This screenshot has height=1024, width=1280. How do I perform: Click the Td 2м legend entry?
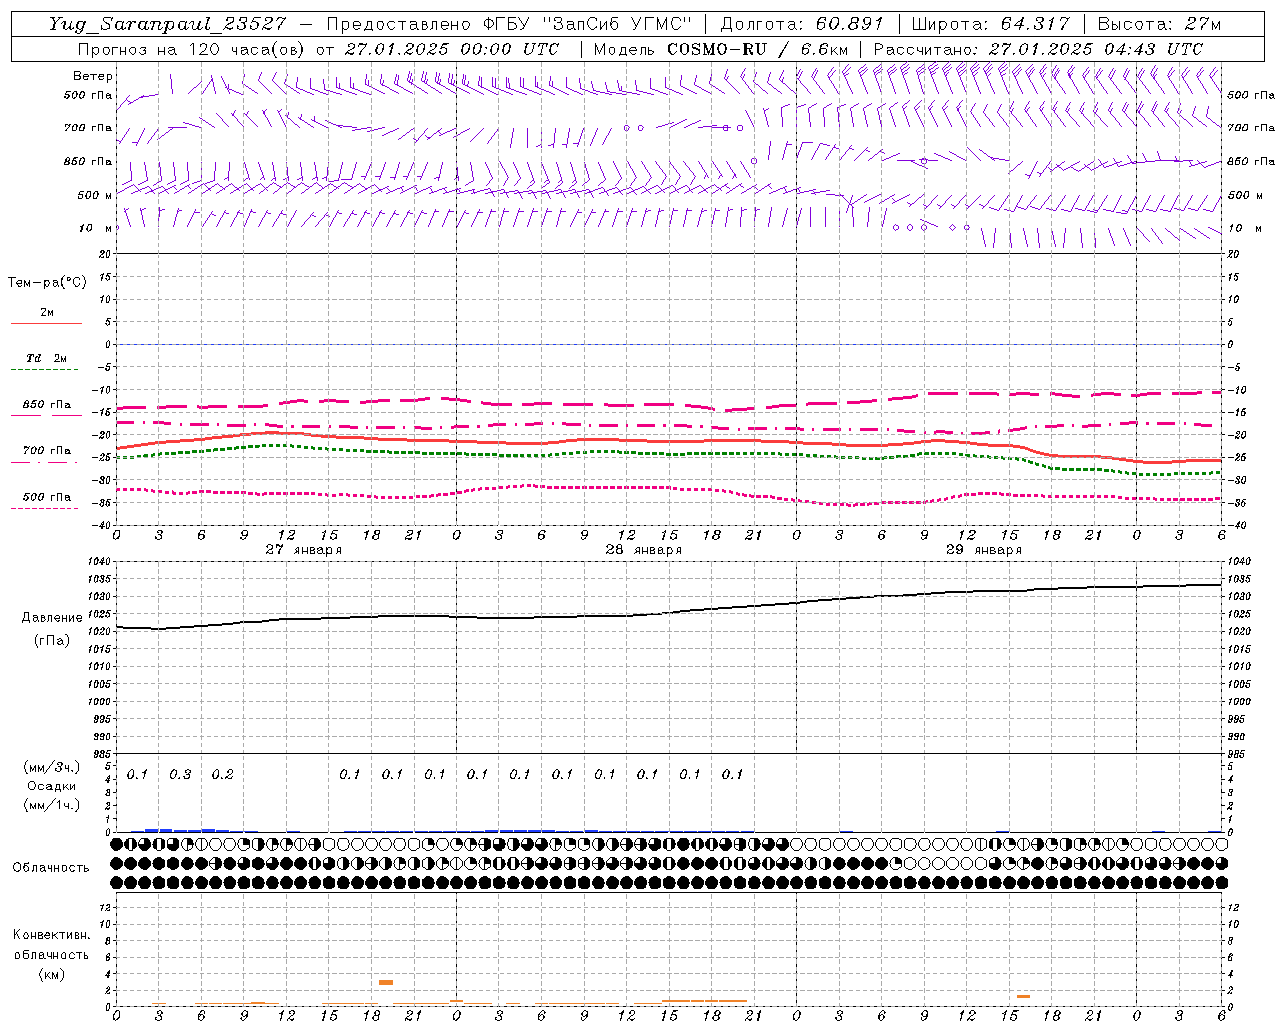[x=46, y=362]
